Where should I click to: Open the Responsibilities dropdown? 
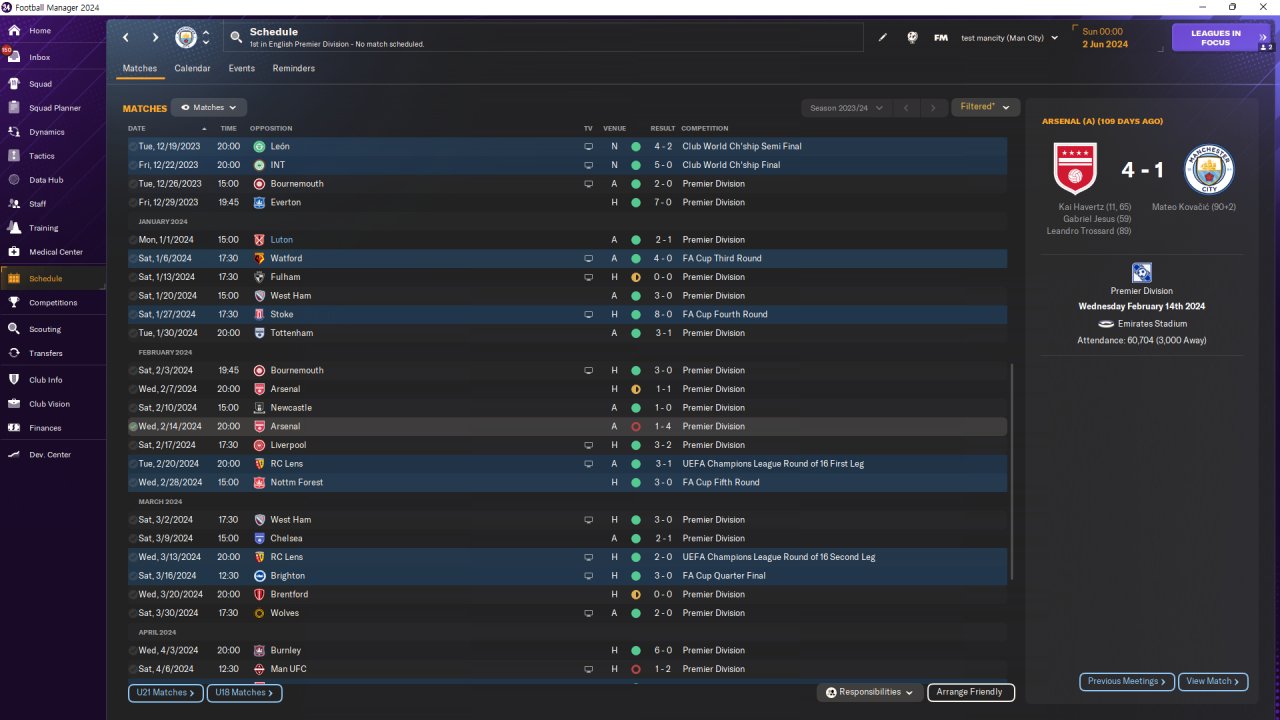point(870,692)
